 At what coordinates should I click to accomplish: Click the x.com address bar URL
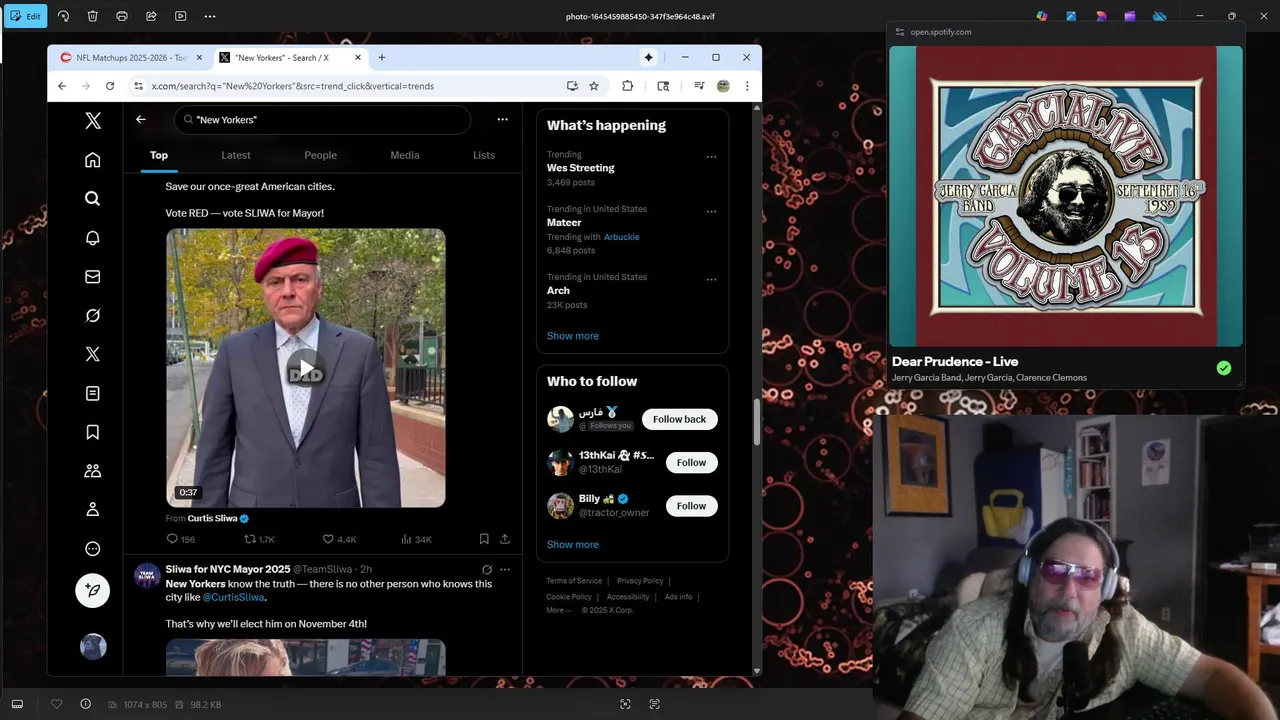293,86
